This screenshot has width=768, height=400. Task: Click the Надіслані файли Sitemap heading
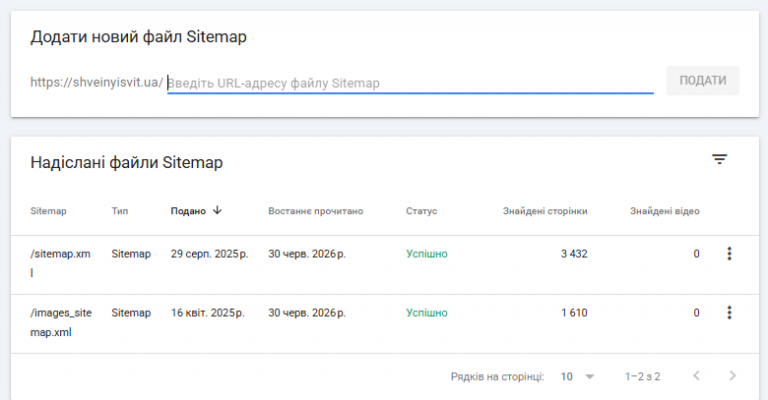click(126, 162)
